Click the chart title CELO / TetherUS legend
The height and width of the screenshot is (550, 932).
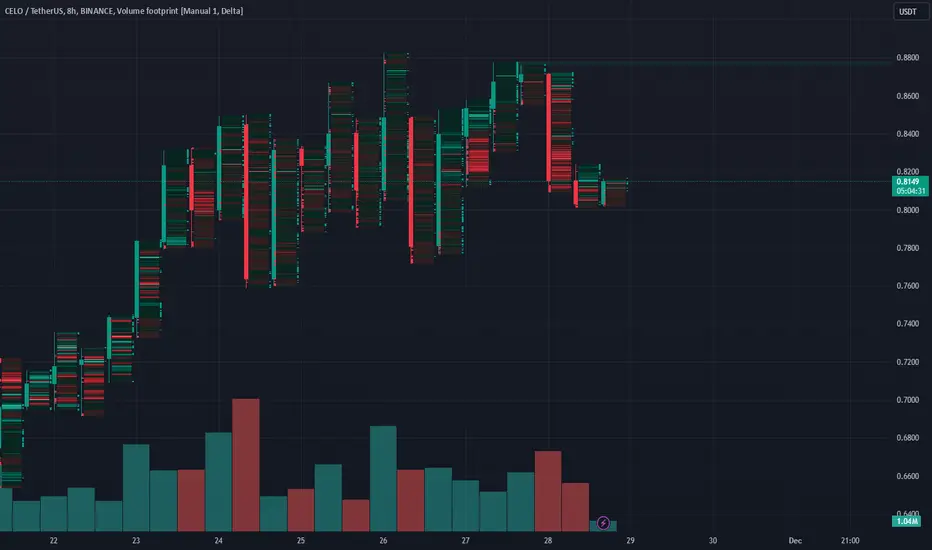124,11
